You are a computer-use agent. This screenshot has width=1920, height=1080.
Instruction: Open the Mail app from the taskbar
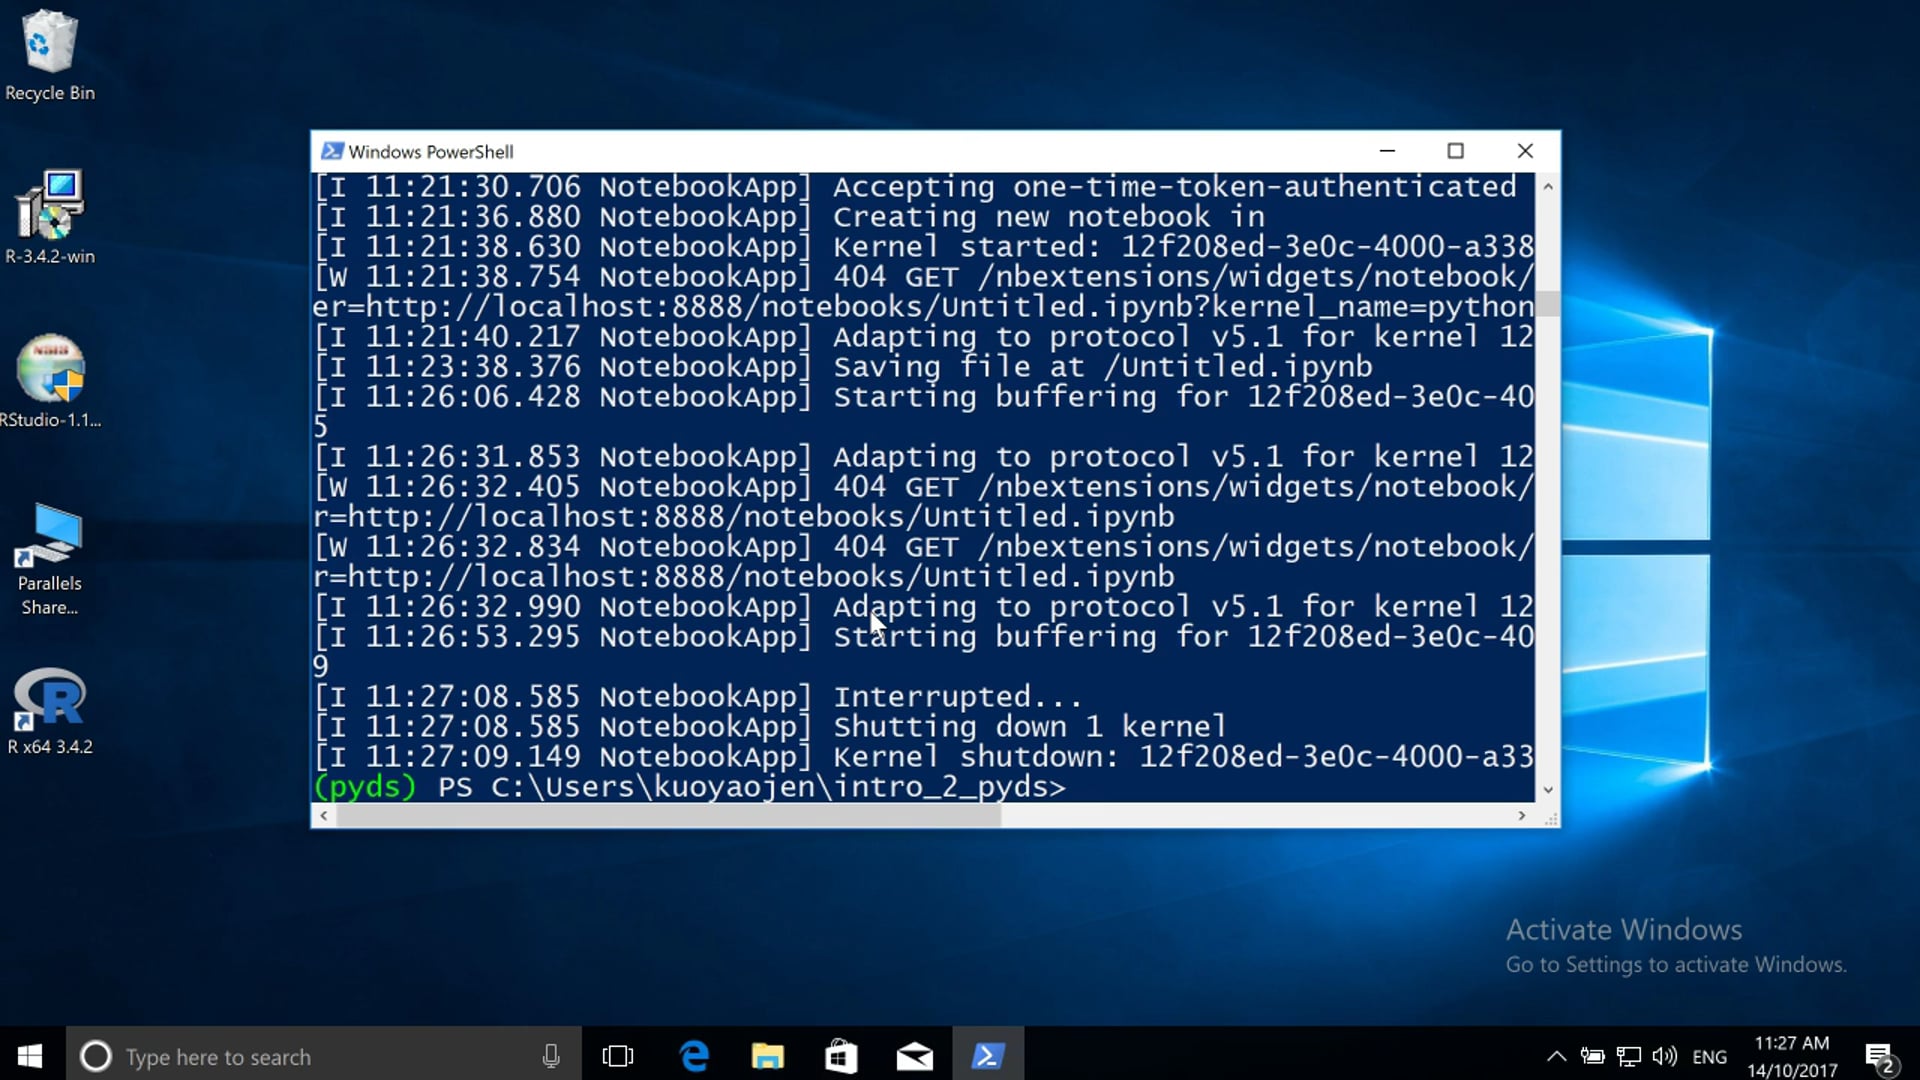tap(914, 1056)
